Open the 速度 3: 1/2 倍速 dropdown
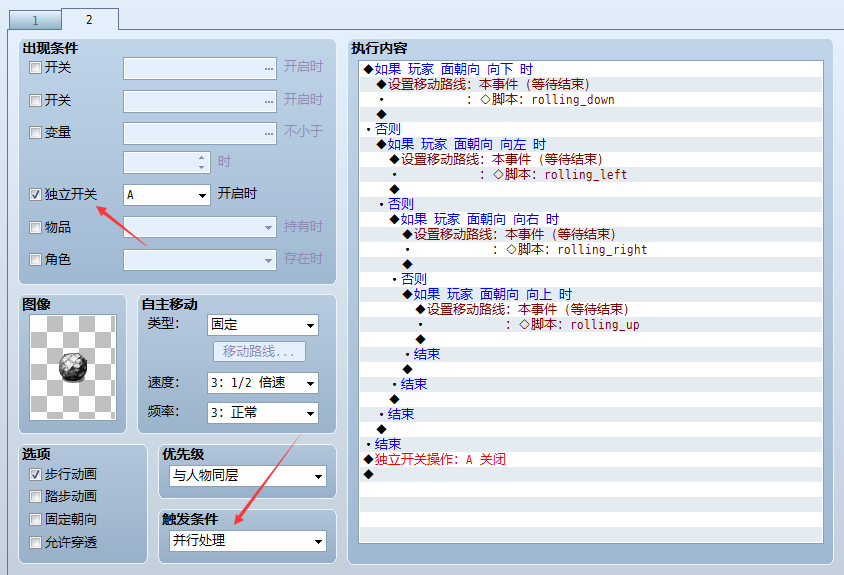 (263, 383)
